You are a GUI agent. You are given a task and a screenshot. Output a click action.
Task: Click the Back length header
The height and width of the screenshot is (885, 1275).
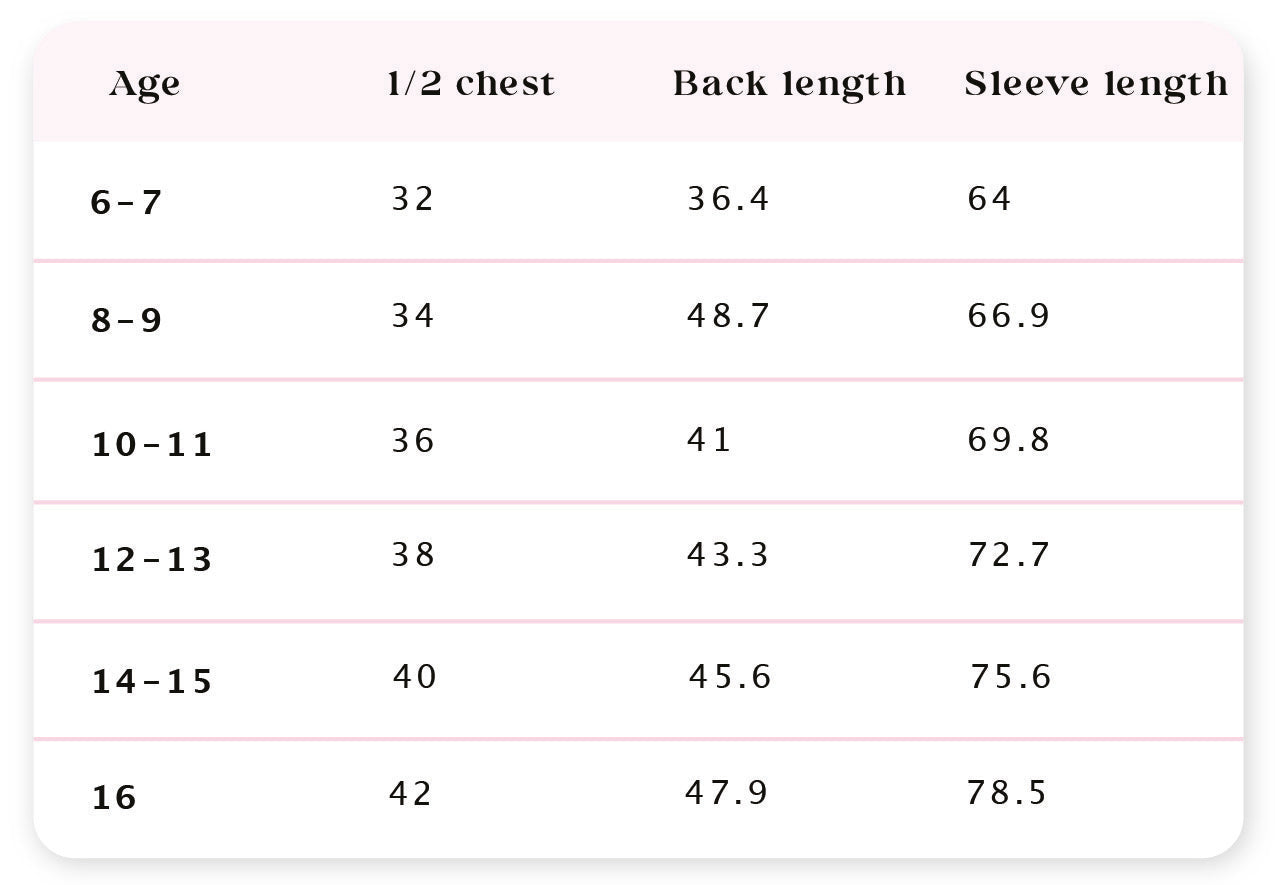(x=789, y=84)
